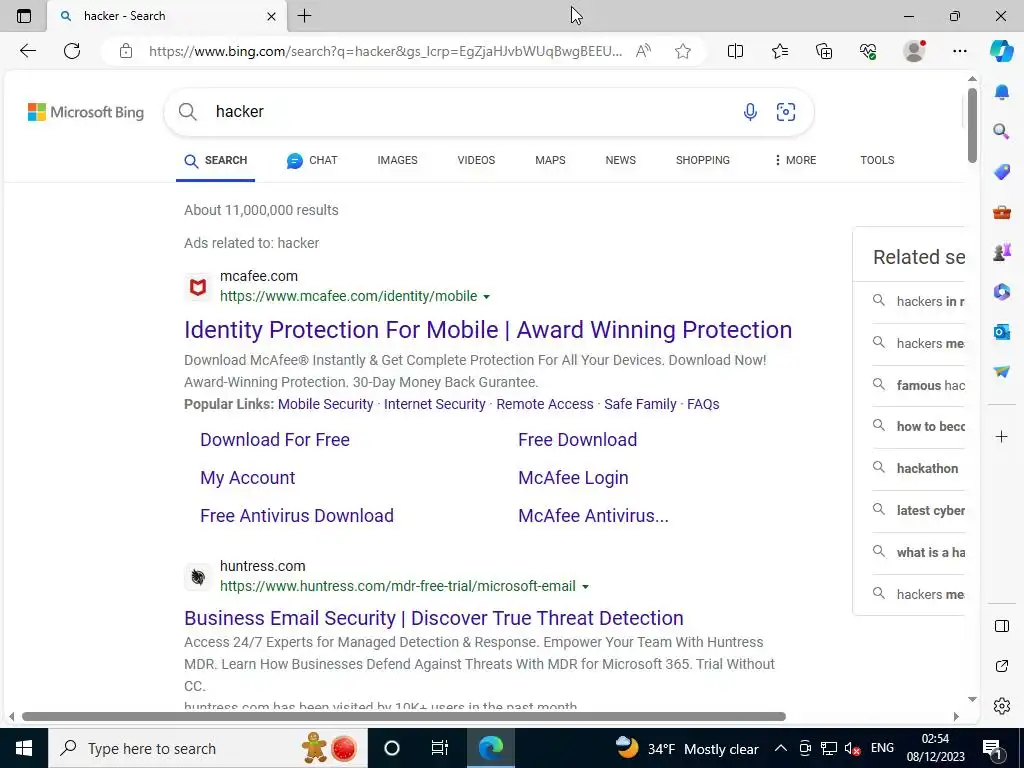Open the Windows Start menu

[x=24, y=748]
